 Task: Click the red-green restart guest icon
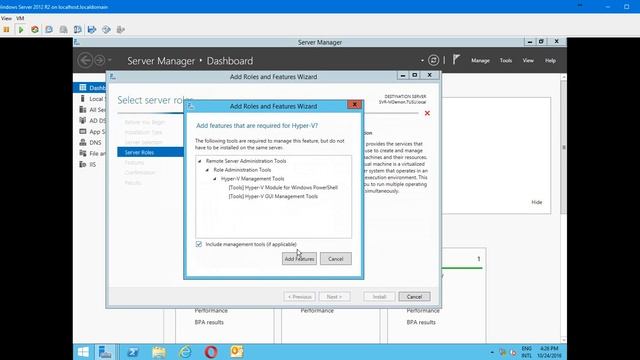[35, 29]
